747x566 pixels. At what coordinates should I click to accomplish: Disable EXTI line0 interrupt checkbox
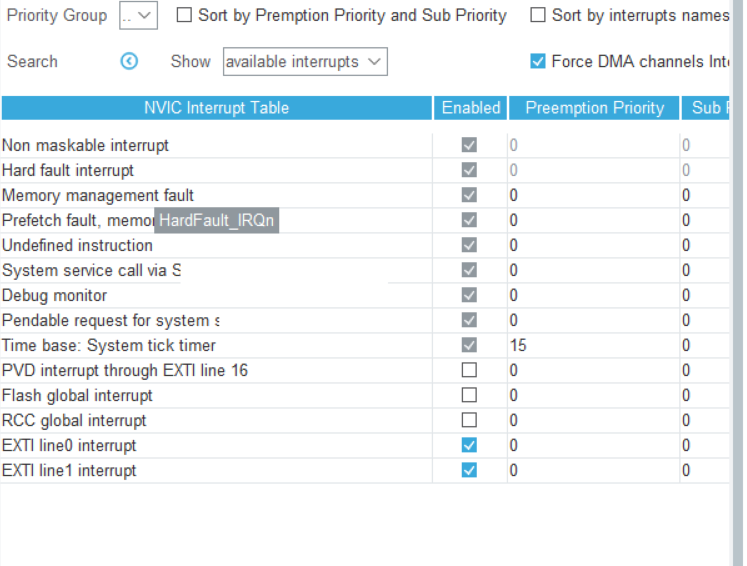pyautogui.click(x=469, y=446)
